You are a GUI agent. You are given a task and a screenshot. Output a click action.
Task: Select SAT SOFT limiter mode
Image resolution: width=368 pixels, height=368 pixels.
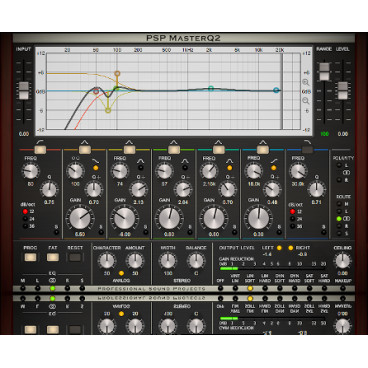[x=309, y=288]
